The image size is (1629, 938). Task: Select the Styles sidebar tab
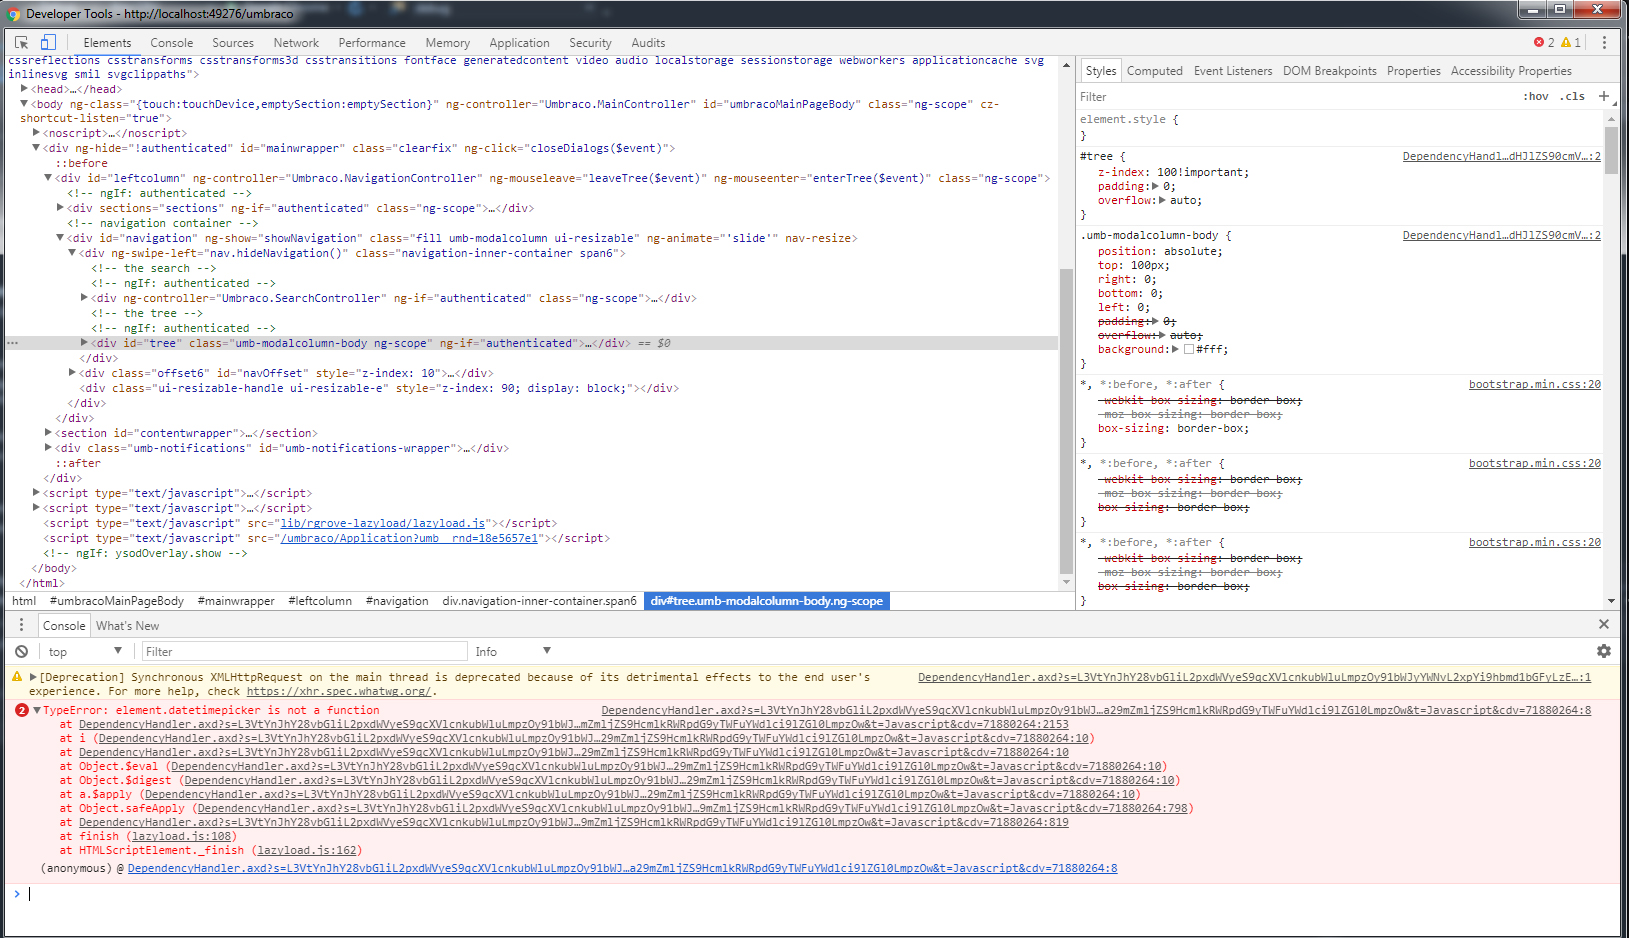point(1100,71)
